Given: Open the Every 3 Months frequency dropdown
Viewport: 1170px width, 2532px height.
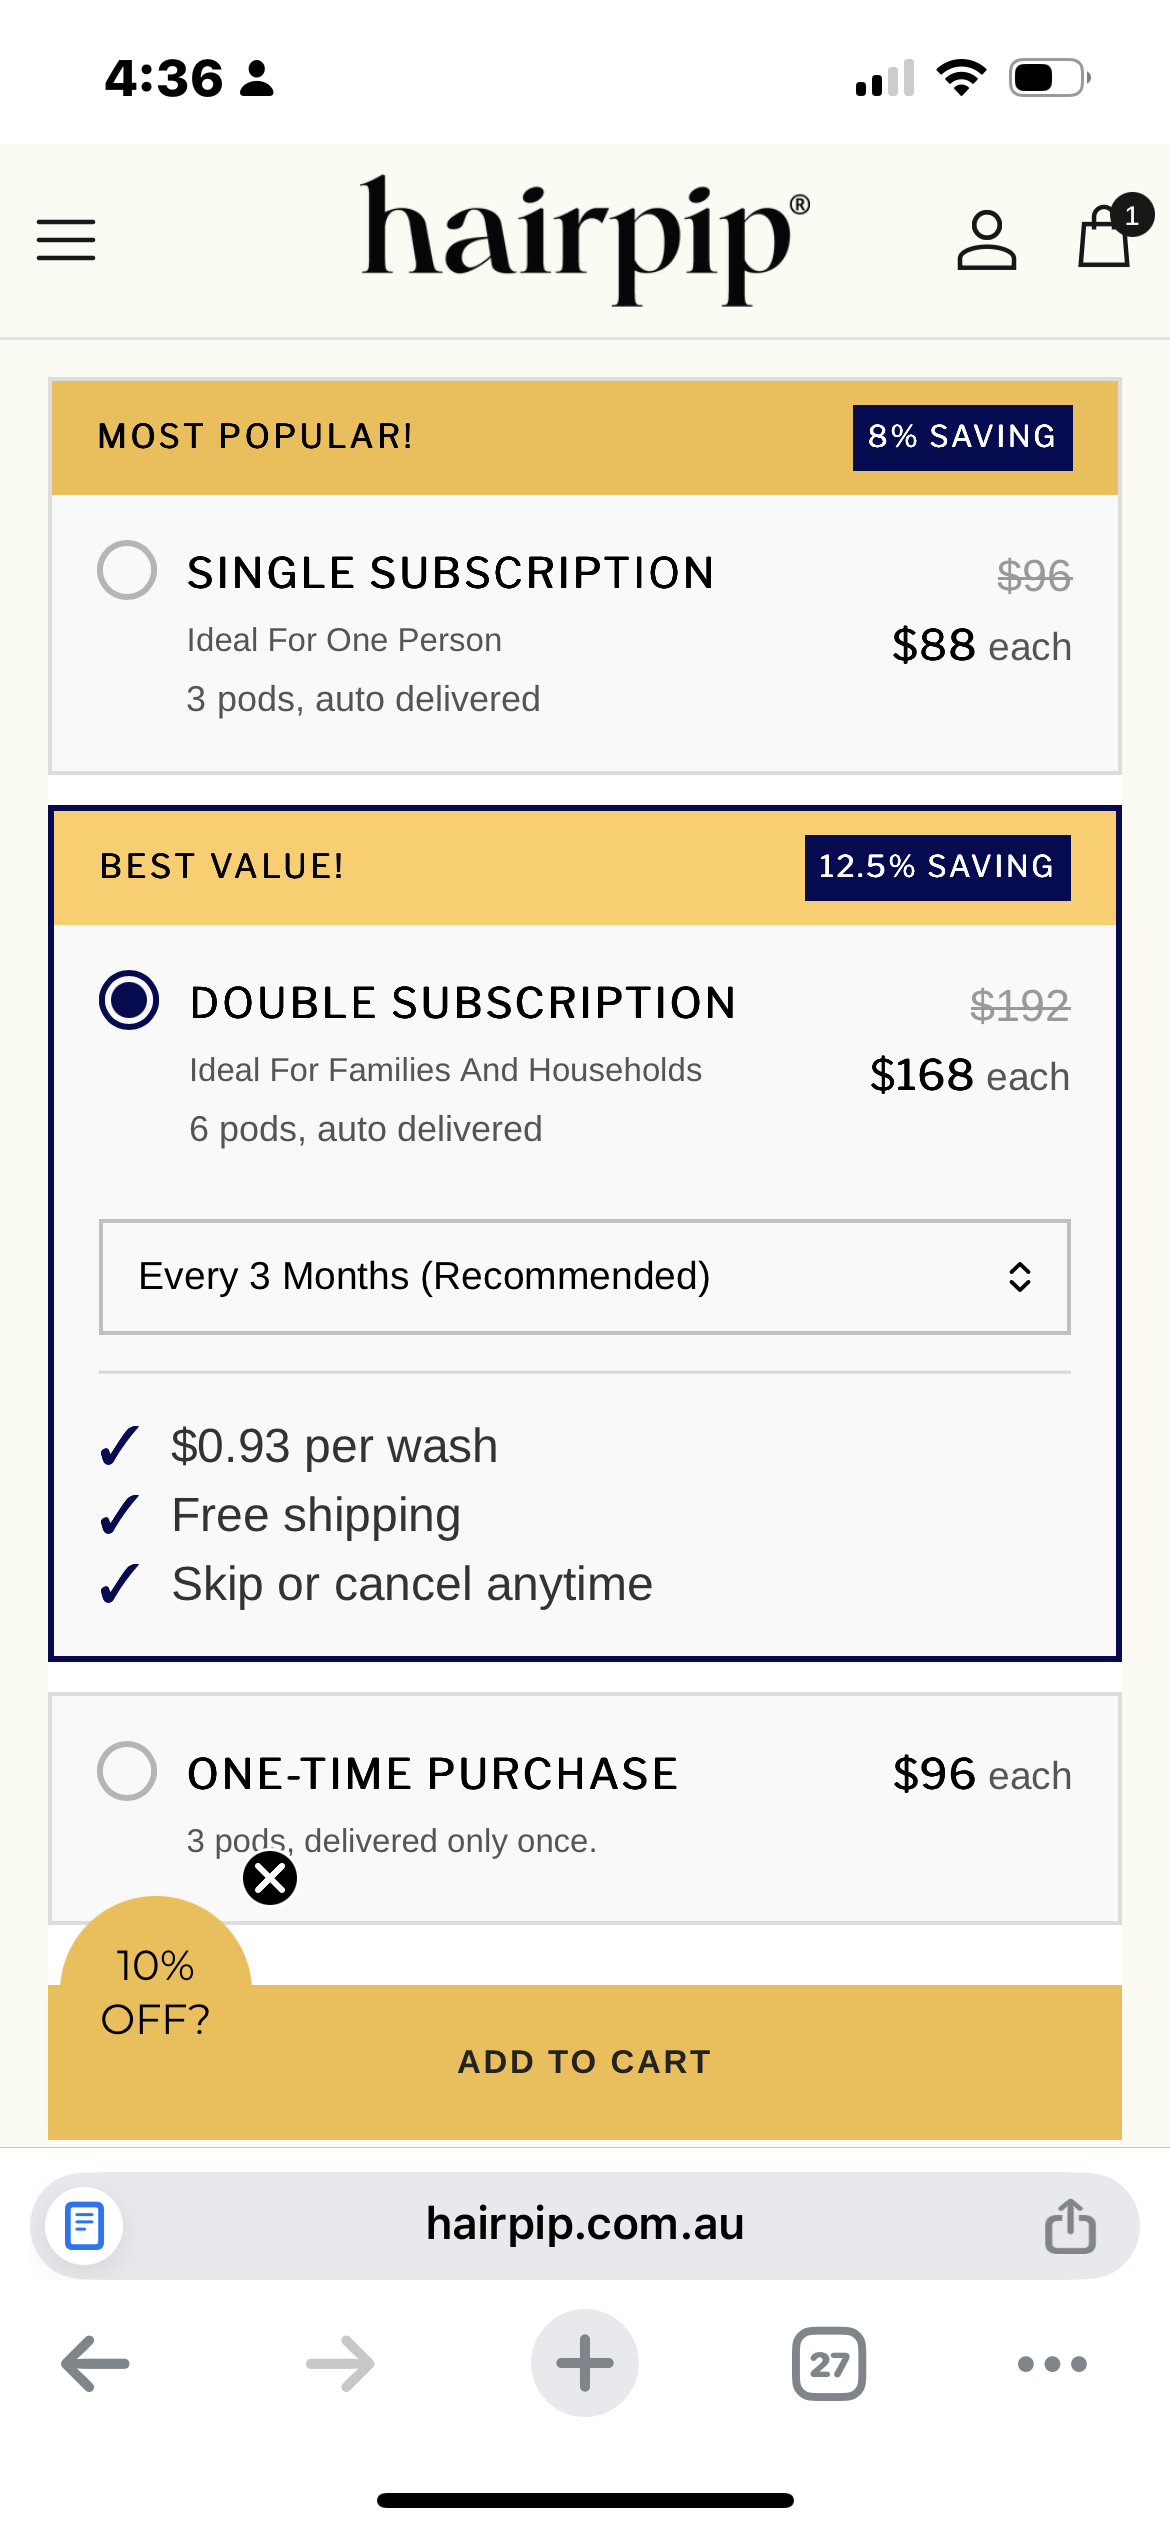Looking at the screenshot, I should click(584, 1277).
